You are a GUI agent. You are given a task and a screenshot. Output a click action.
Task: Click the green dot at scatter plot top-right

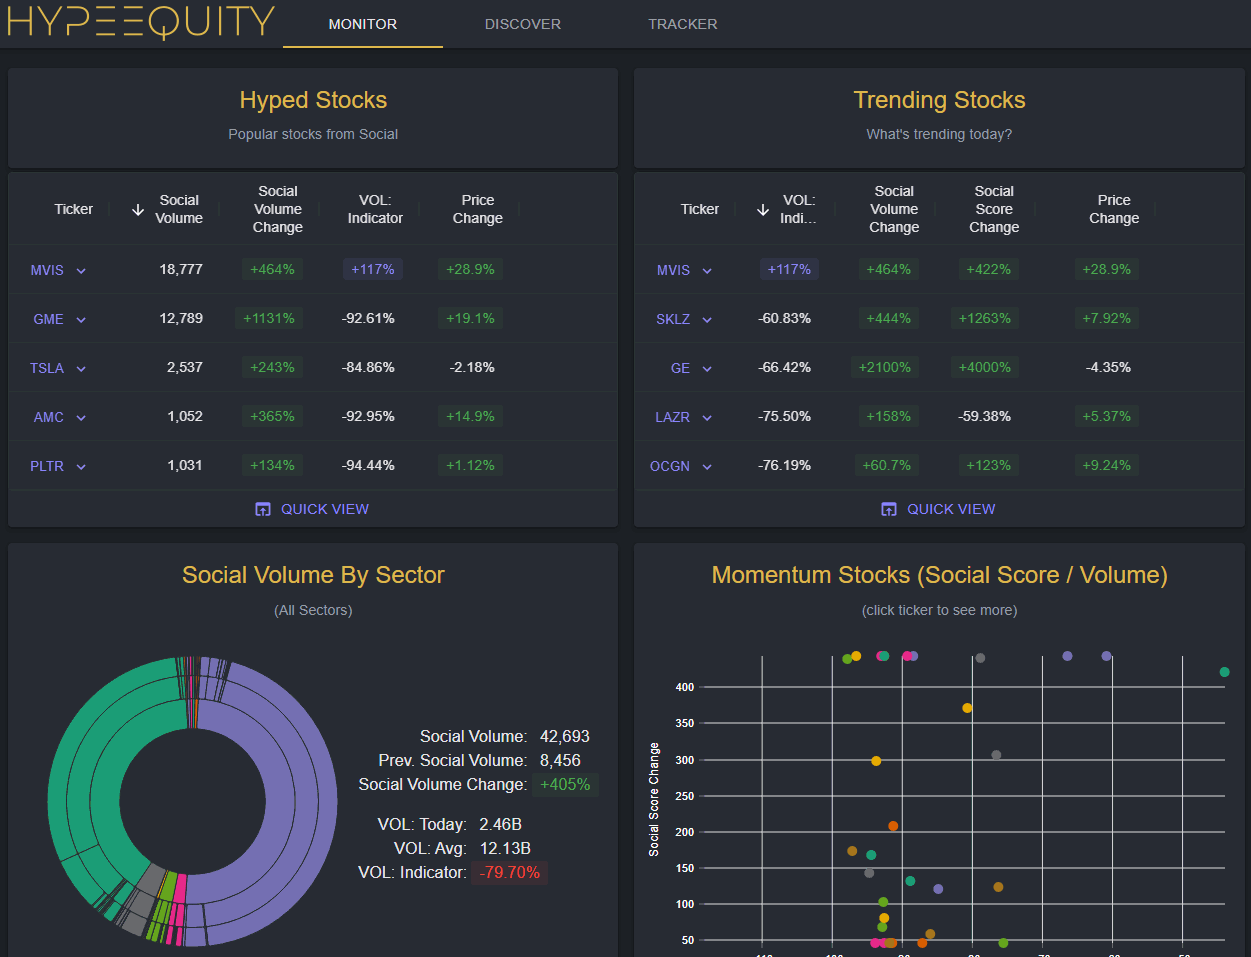click(x=1225, y=672)
